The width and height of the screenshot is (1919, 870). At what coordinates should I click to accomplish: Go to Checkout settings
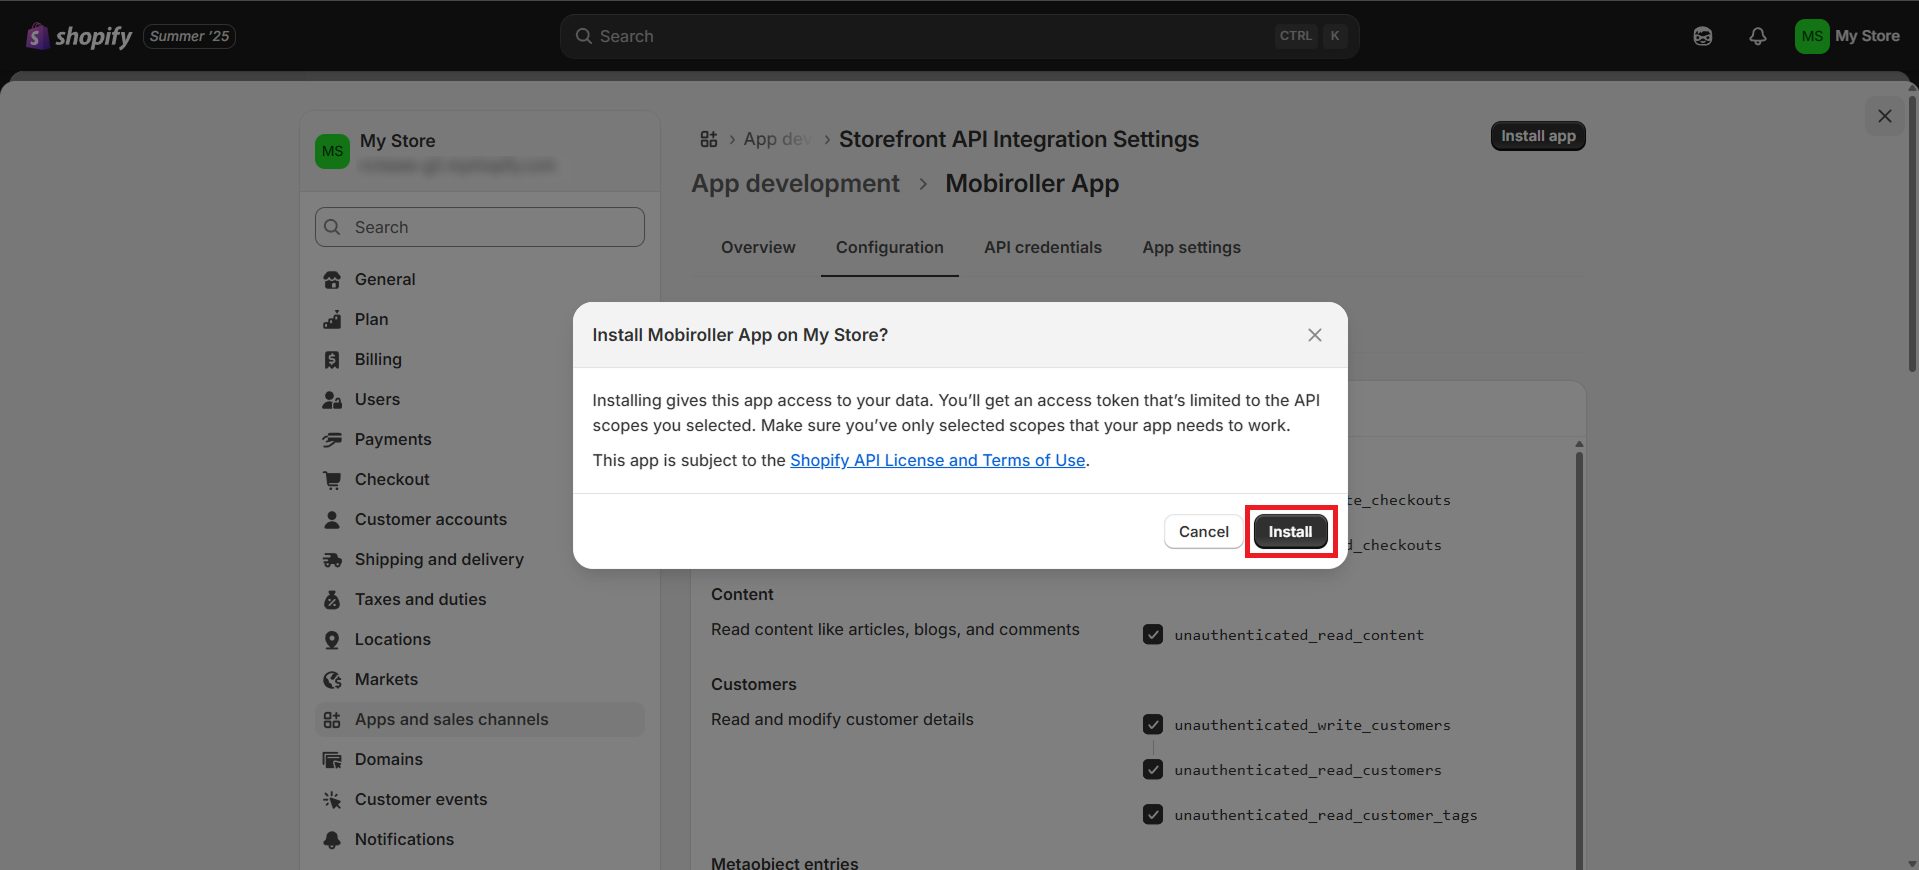click(x=480, y=480)
